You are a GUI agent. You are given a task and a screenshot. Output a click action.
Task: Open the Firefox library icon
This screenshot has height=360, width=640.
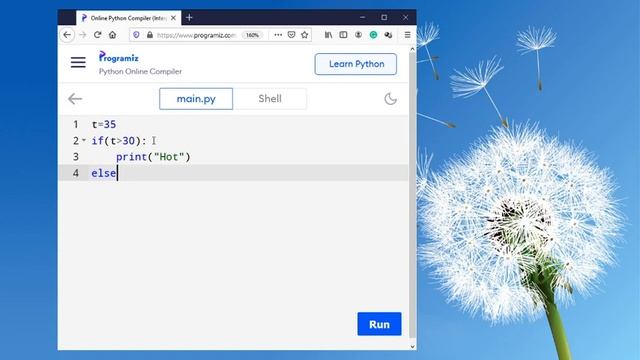328,35
